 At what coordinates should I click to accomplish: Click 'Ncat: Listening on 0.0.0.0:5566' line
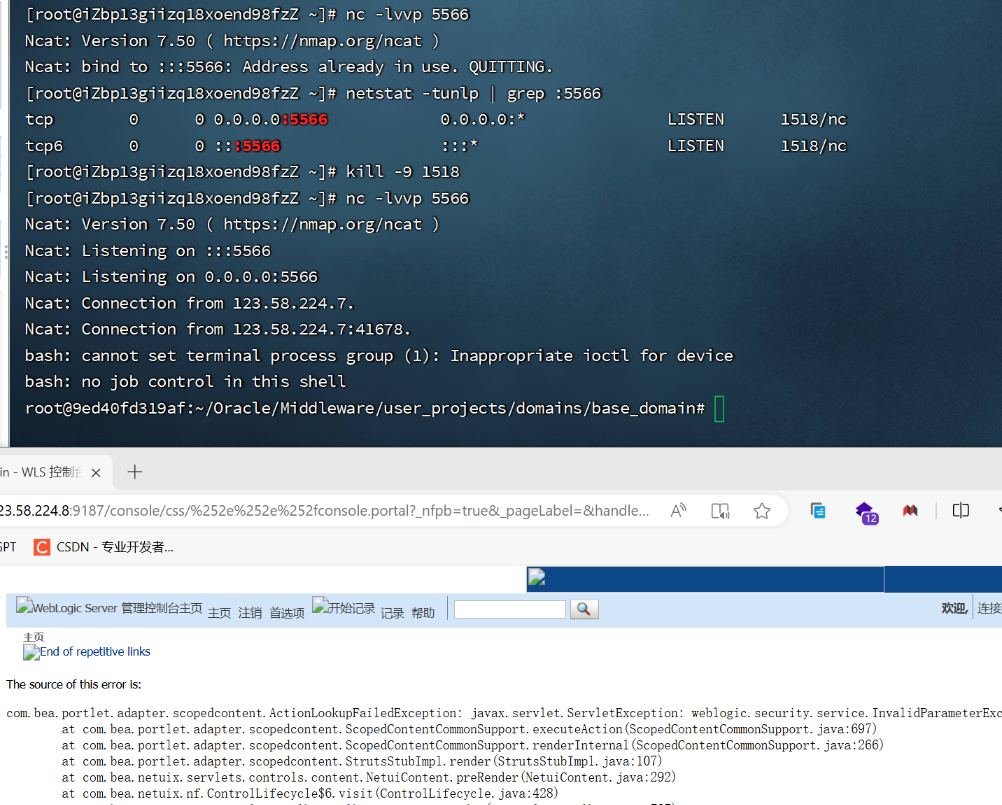pyautogui.click(x=171, y=277)
